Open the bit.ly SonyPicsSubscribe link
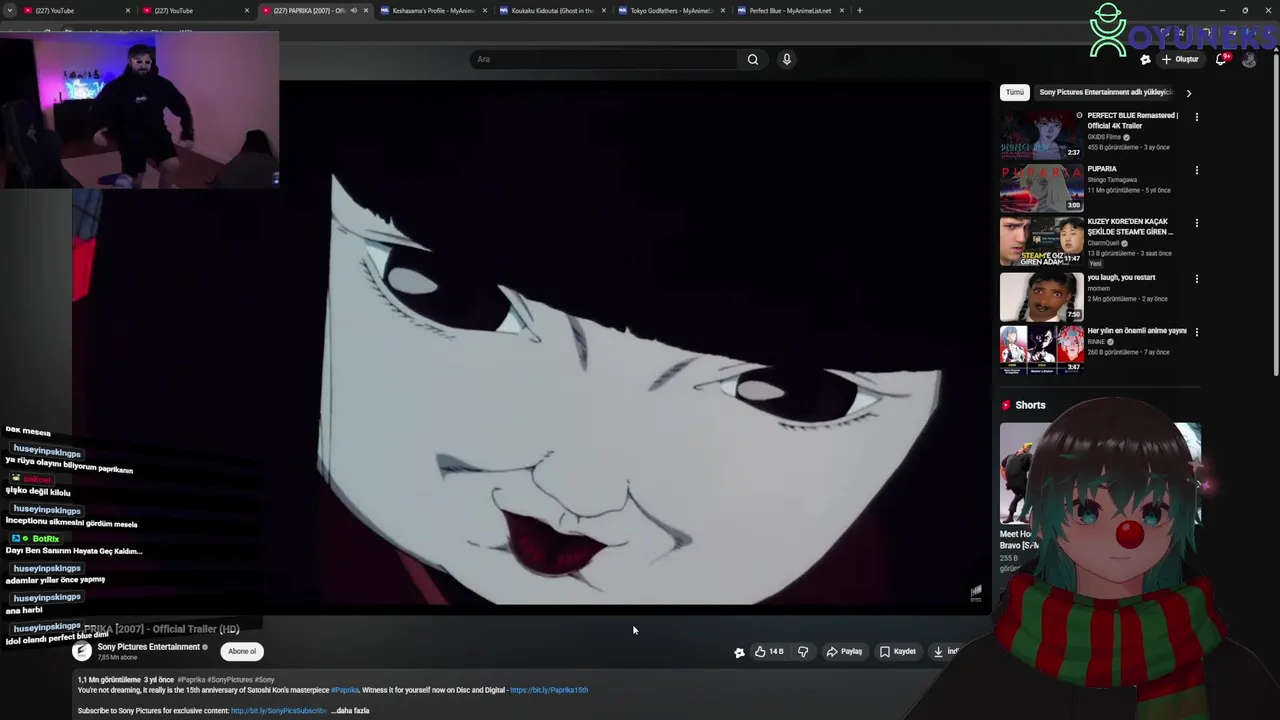Viewport: 1280px width, 720px height. tap(279, 711)
